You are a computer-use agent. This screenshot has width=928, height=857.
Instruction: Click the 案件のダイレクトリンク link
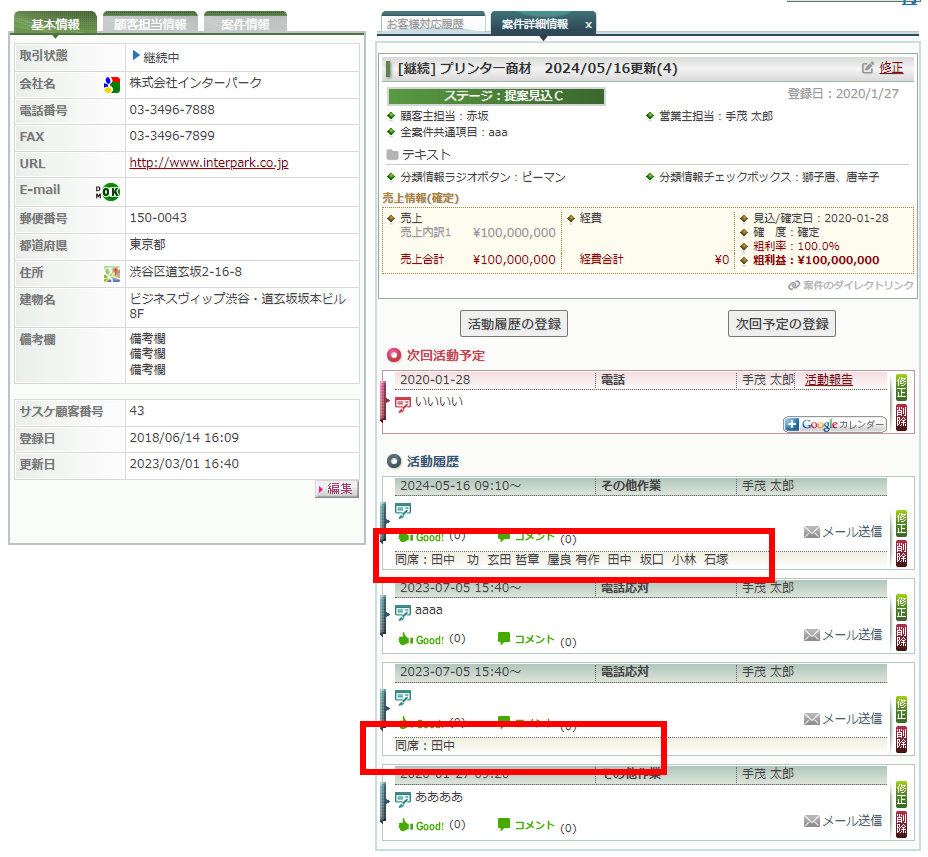tap(850, 285)
